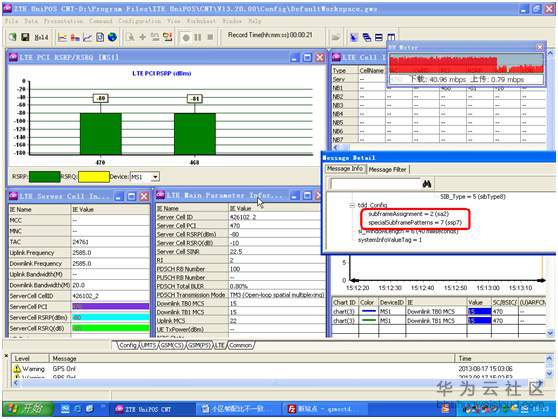Open the Help menu
The height and width of the screenshot is (419, 558).
254,21
